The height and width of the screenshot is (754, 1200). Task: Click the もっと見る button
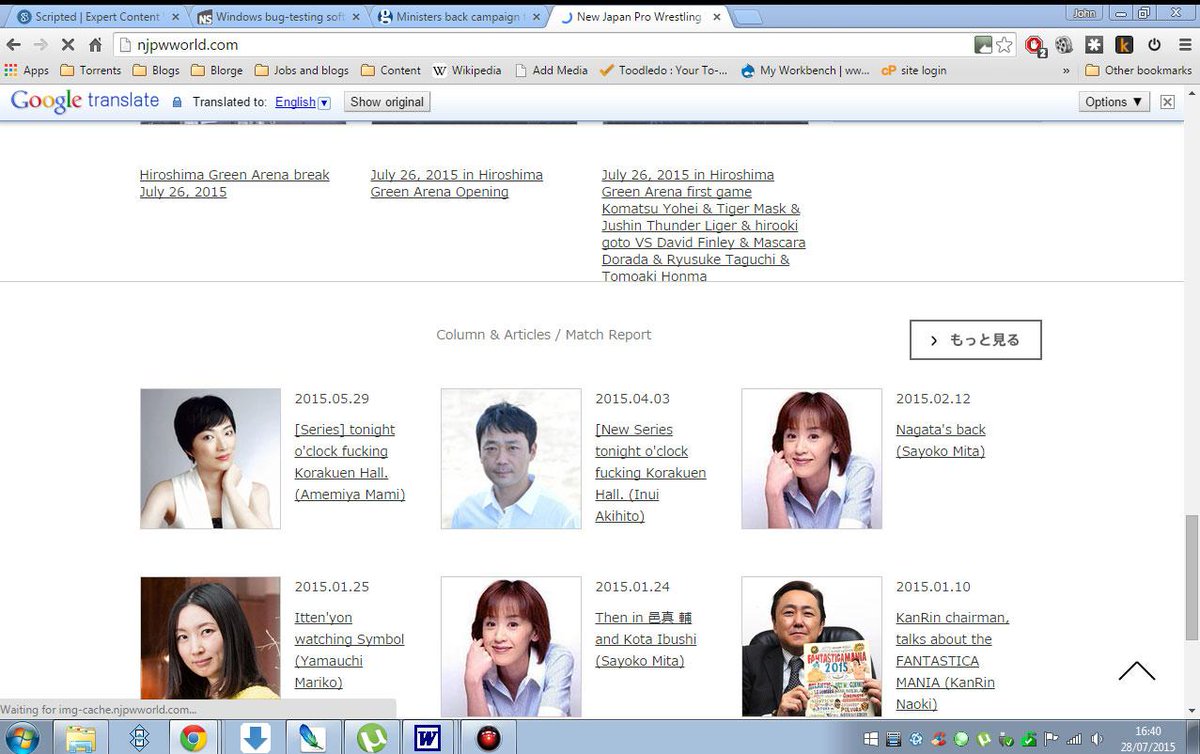[975, 340]
